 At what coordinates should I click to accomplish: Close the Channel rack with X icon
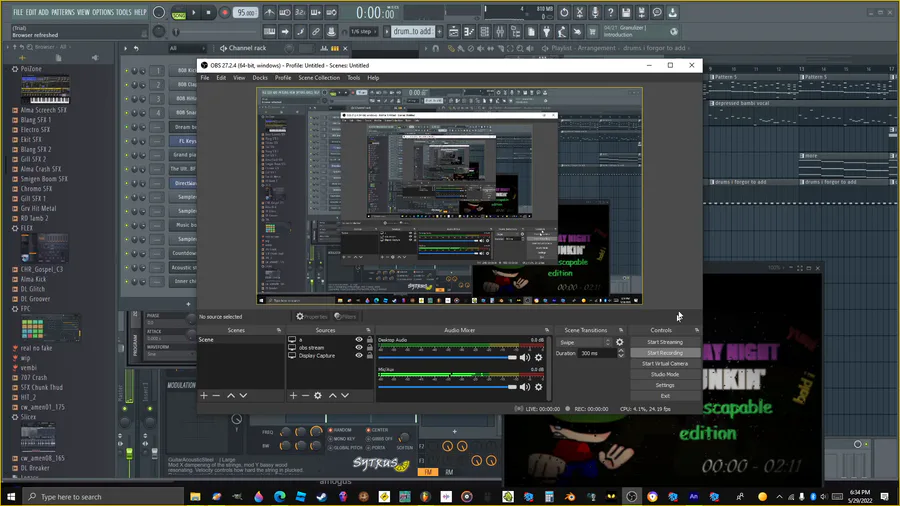(x=345, y=48)
